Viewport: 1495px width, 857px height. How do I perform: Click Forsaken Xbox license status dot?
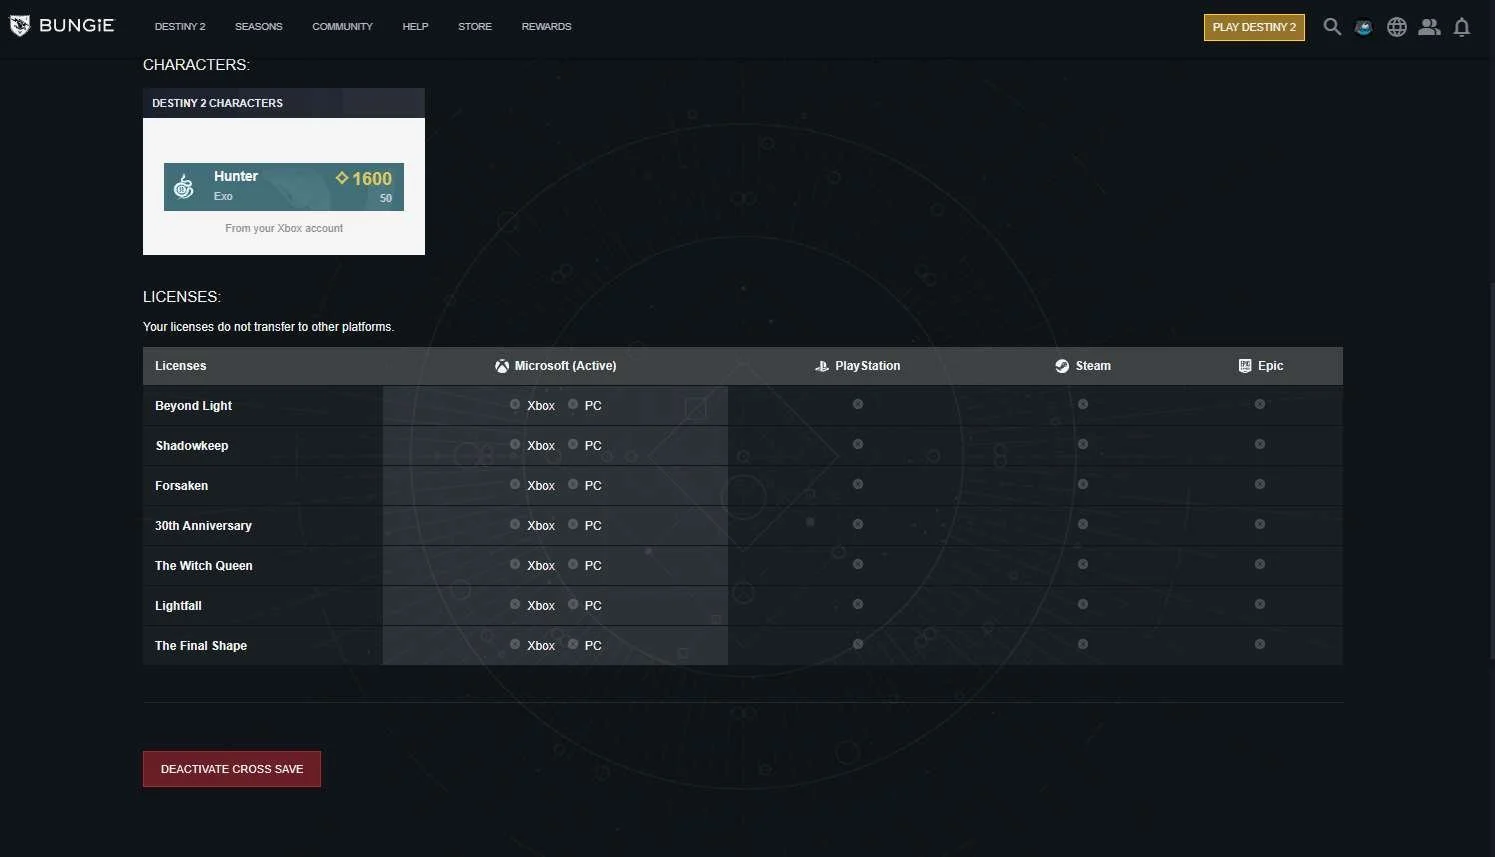515,484
